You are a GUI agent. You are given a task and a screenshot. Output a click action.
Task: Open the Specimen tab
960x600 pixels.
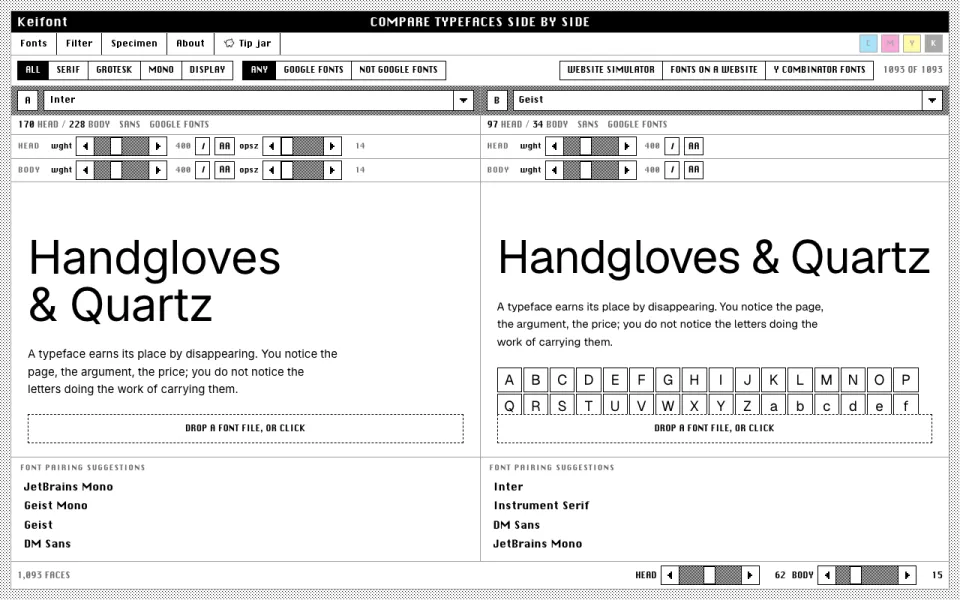pos(134,43)
